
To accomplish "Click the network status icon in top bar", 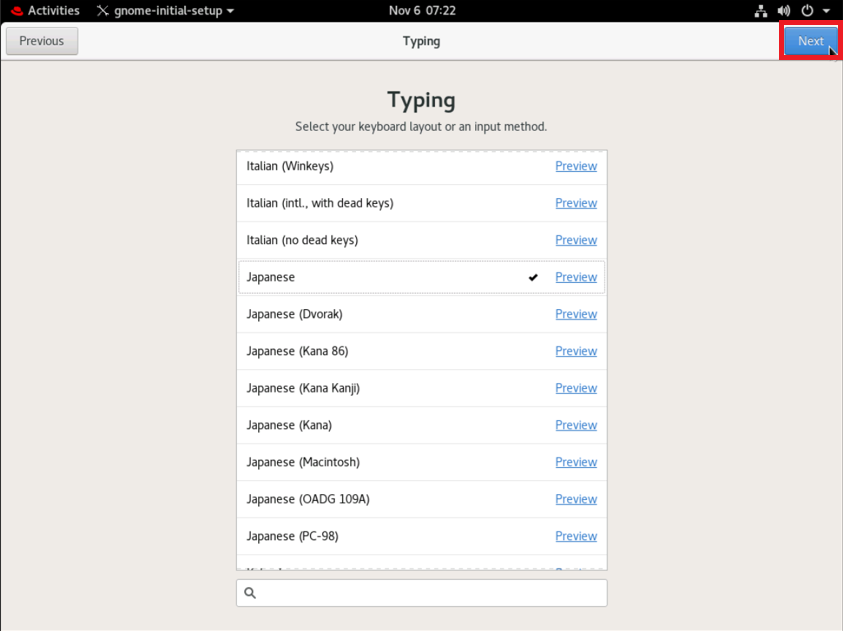I will click(761, 11).
